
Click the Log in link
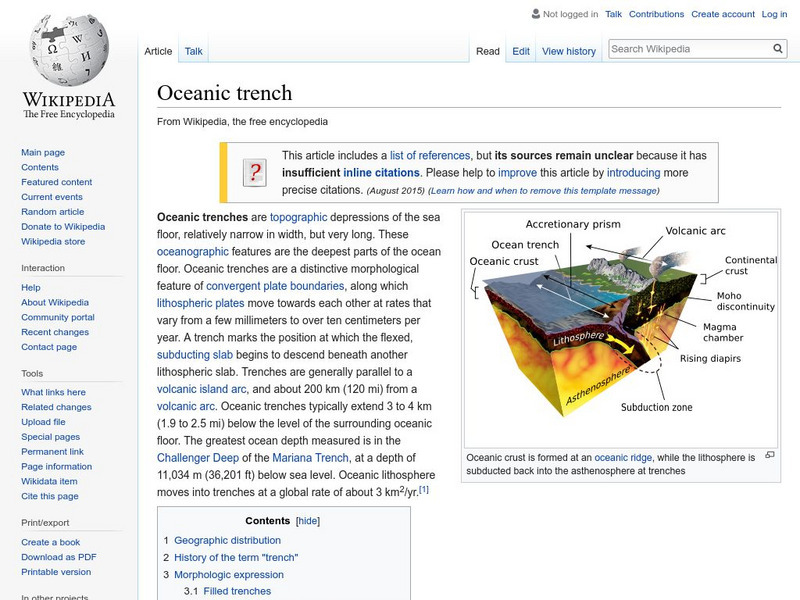point(774,14)
